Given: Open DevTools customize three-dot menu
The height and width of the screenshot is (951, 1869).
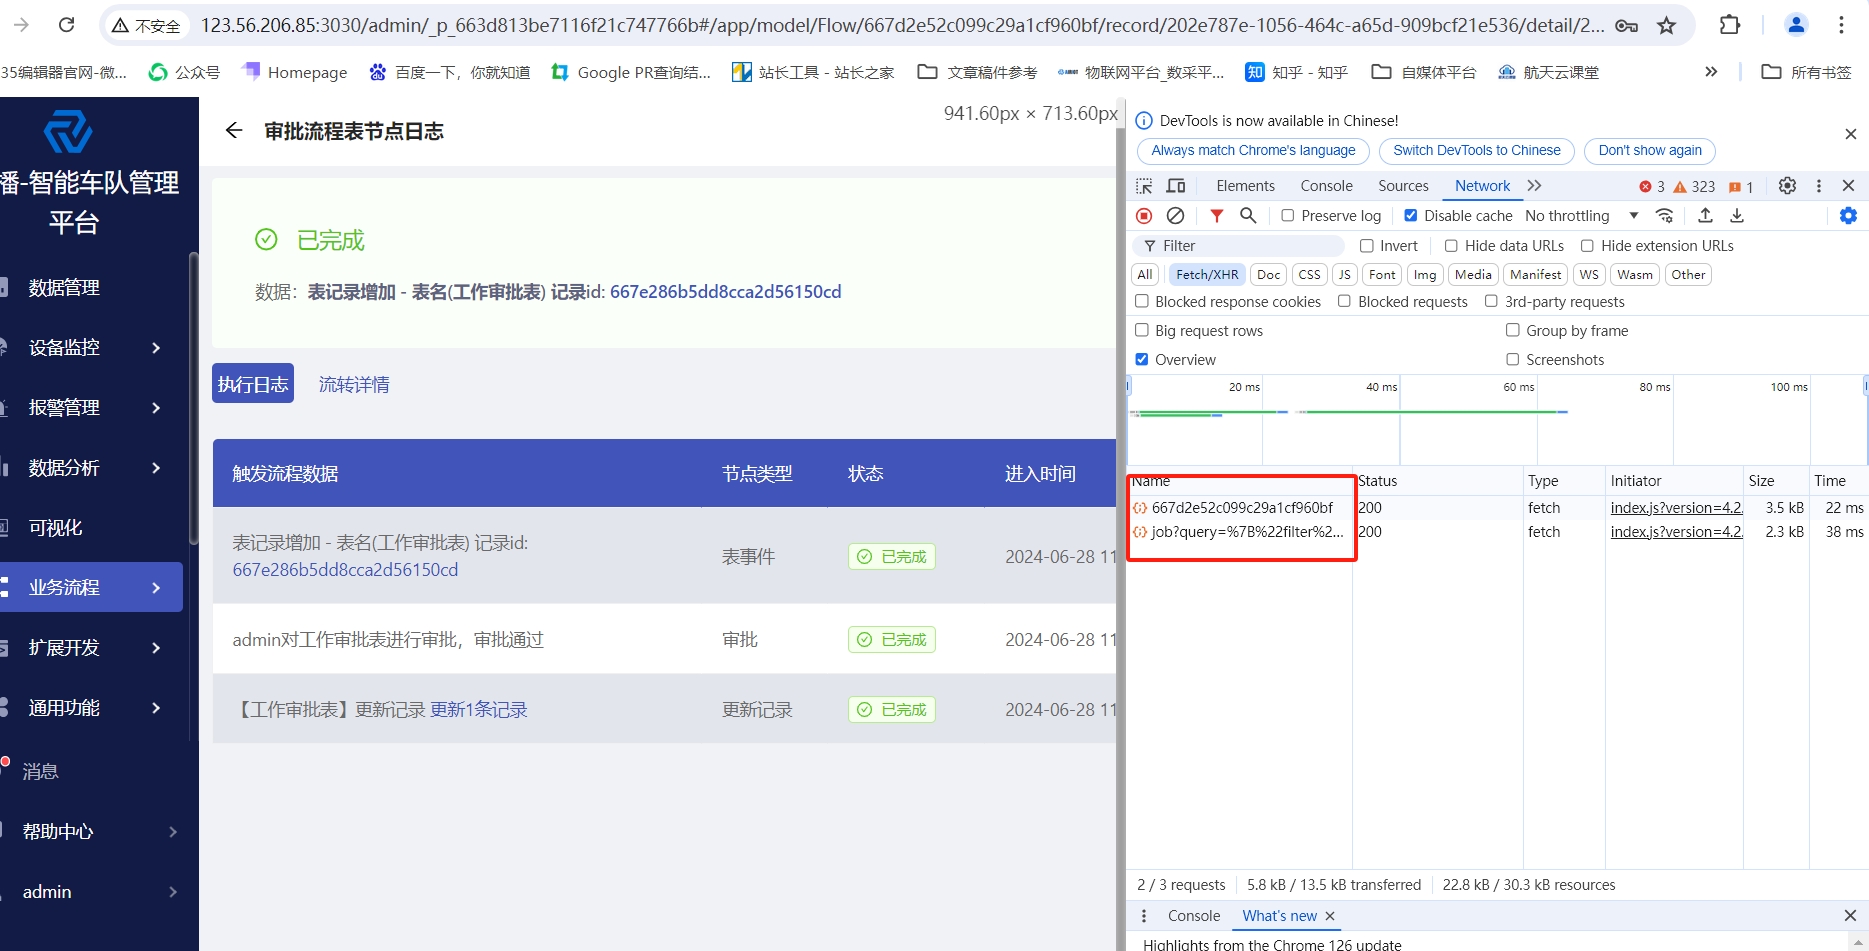Looking at the screenshot, I should [x=1819, y=186].
